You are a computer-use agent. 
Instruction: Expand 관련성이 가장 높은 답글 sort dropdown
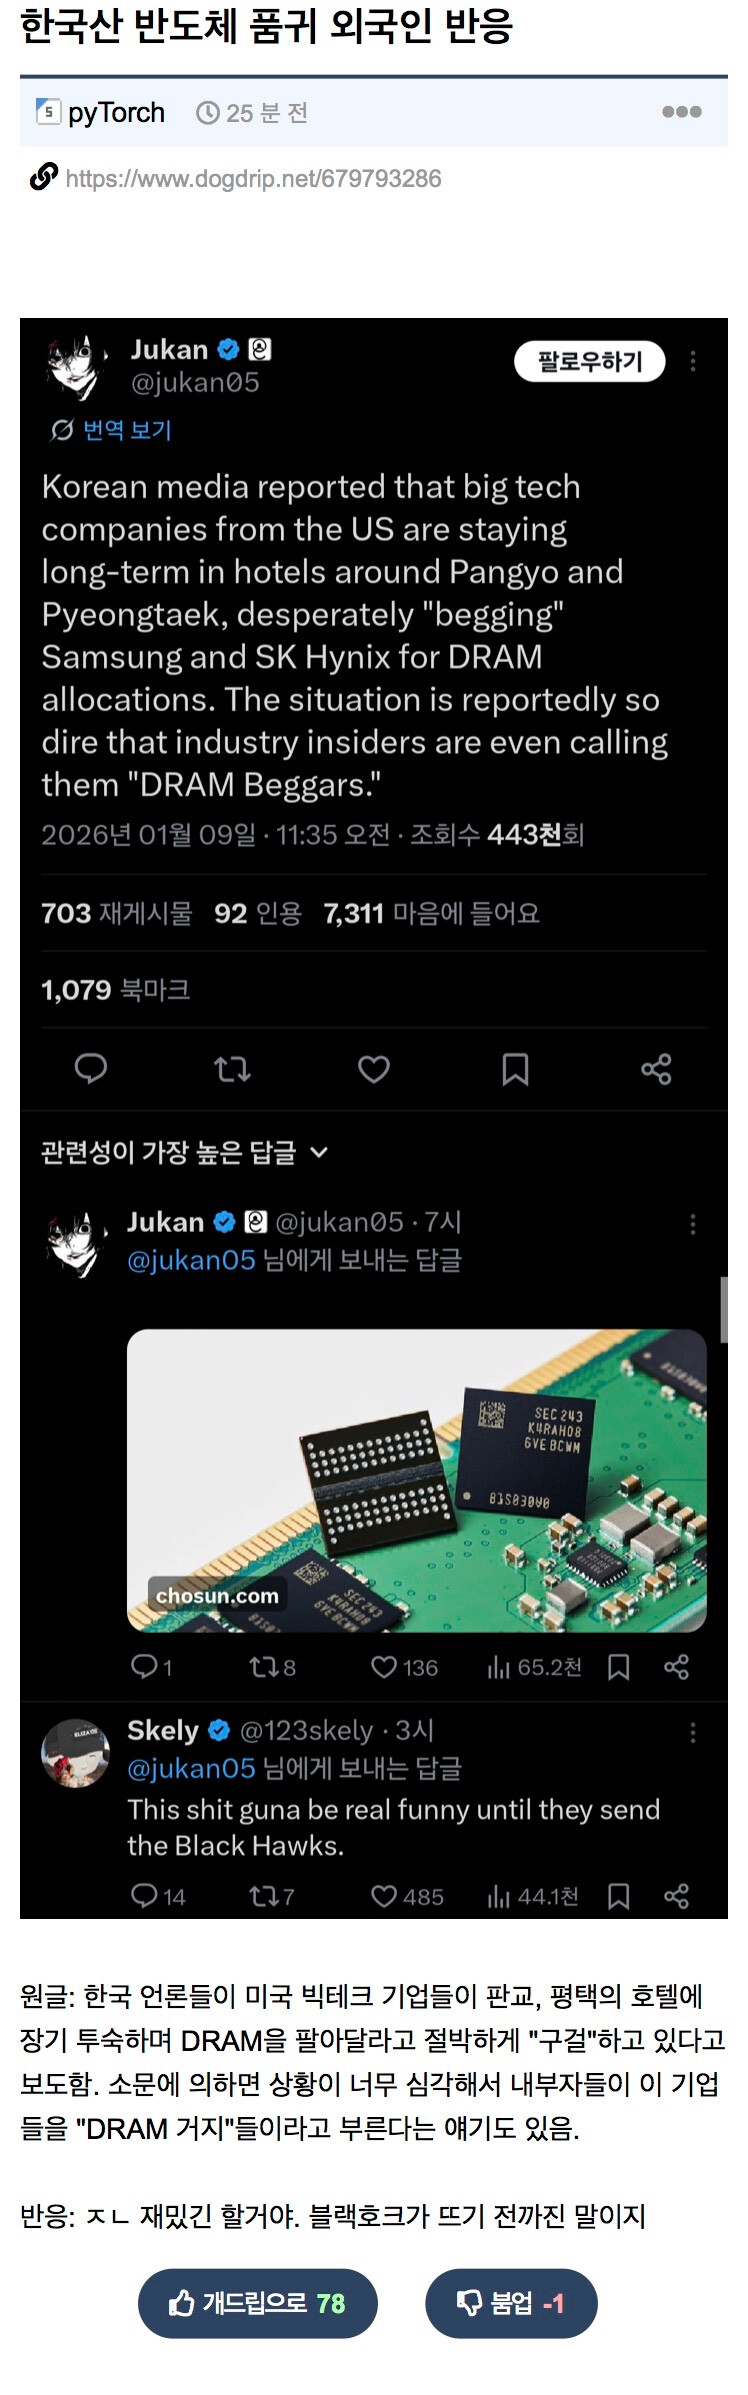(x=185, y=1152)
